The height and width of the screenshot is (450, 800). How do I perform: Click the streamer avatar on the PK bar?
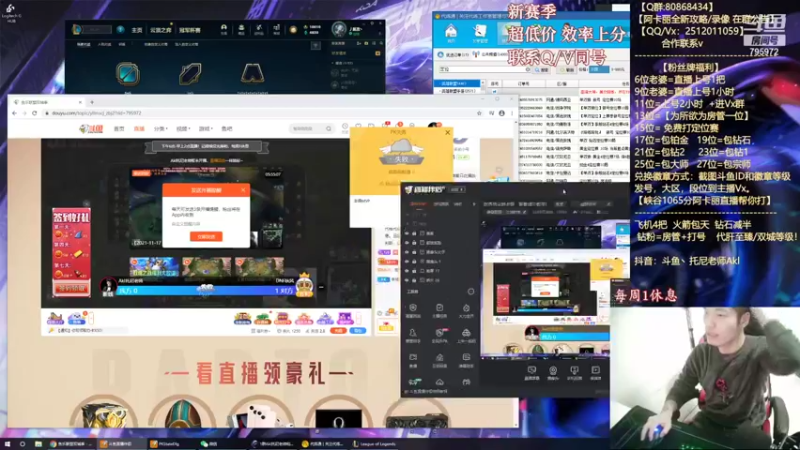[x=108, y=286]
